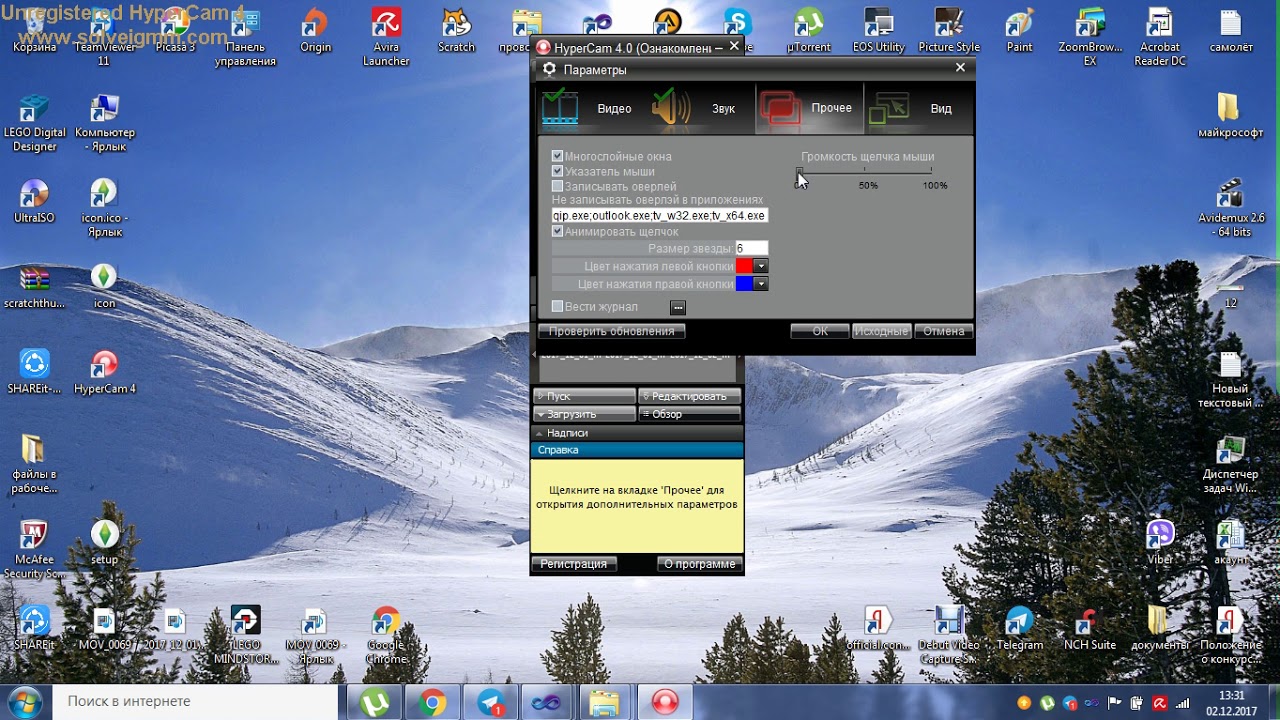Switch to the Вид settings tab

click(x=918, y=108)
